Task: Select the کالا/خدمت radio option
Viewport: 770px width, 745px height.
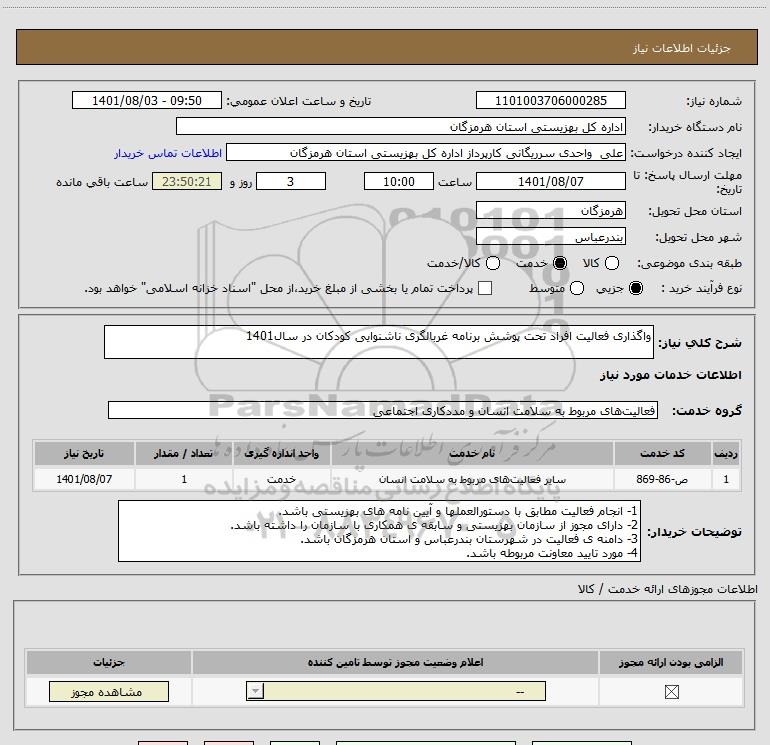Action: pyautogui.click(x=493, y=263)
